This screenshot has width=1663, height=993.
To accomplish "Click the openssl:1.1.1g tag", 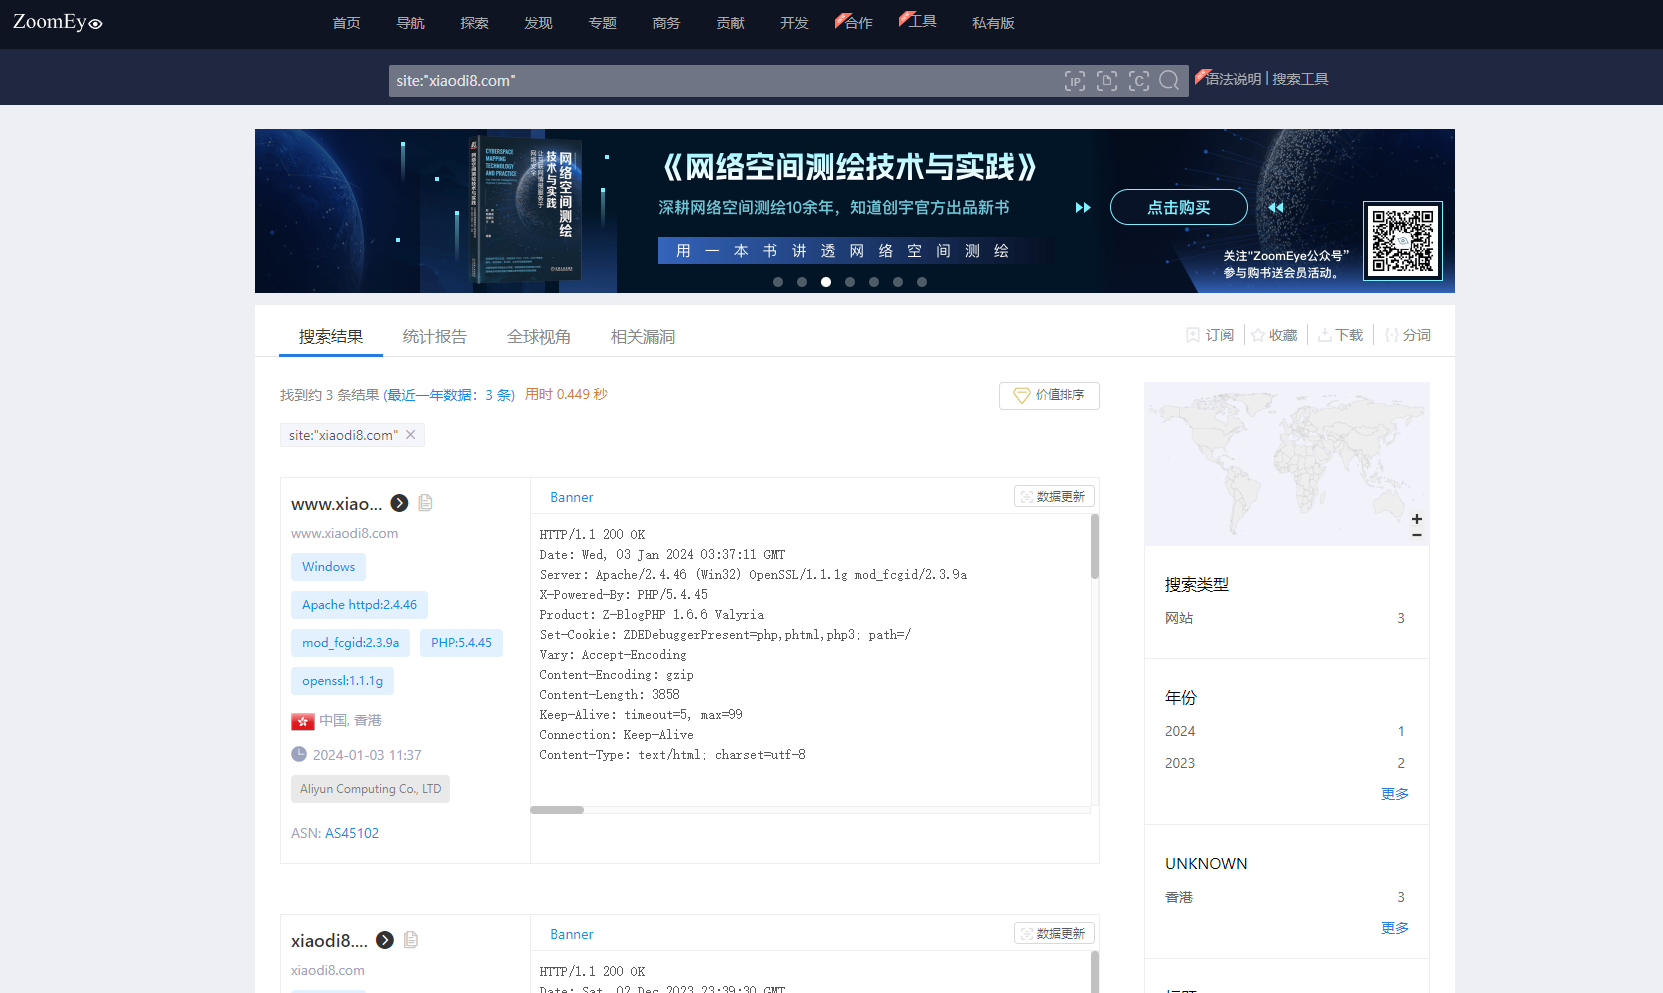I will click(342, 681).
